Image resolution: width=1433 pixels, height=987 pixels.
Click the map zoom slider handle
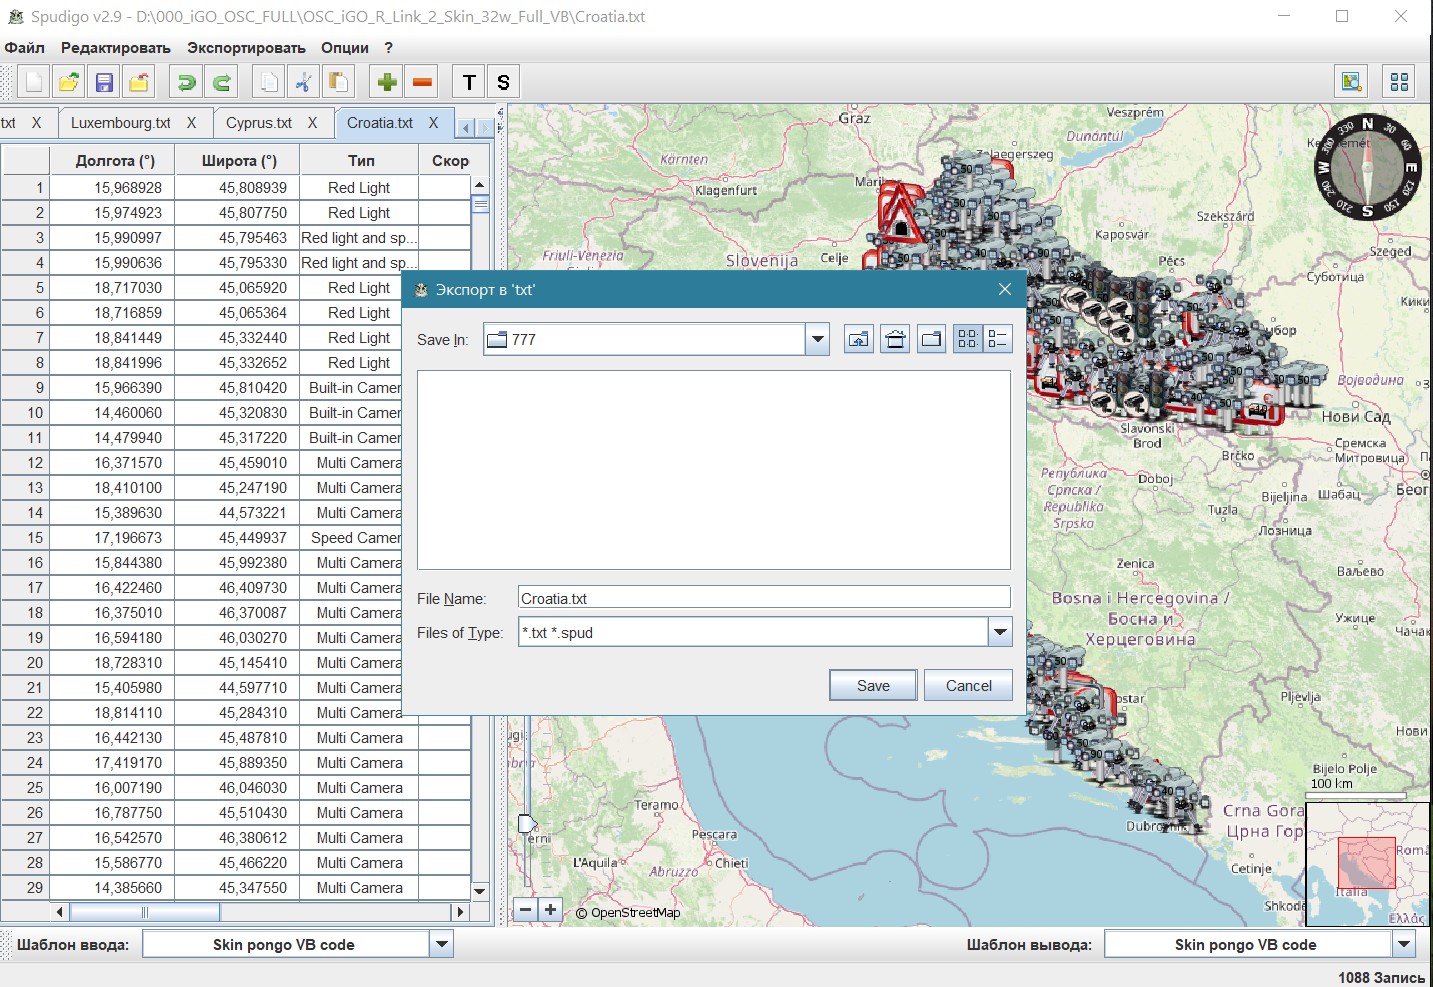click(x=527, y=823)
